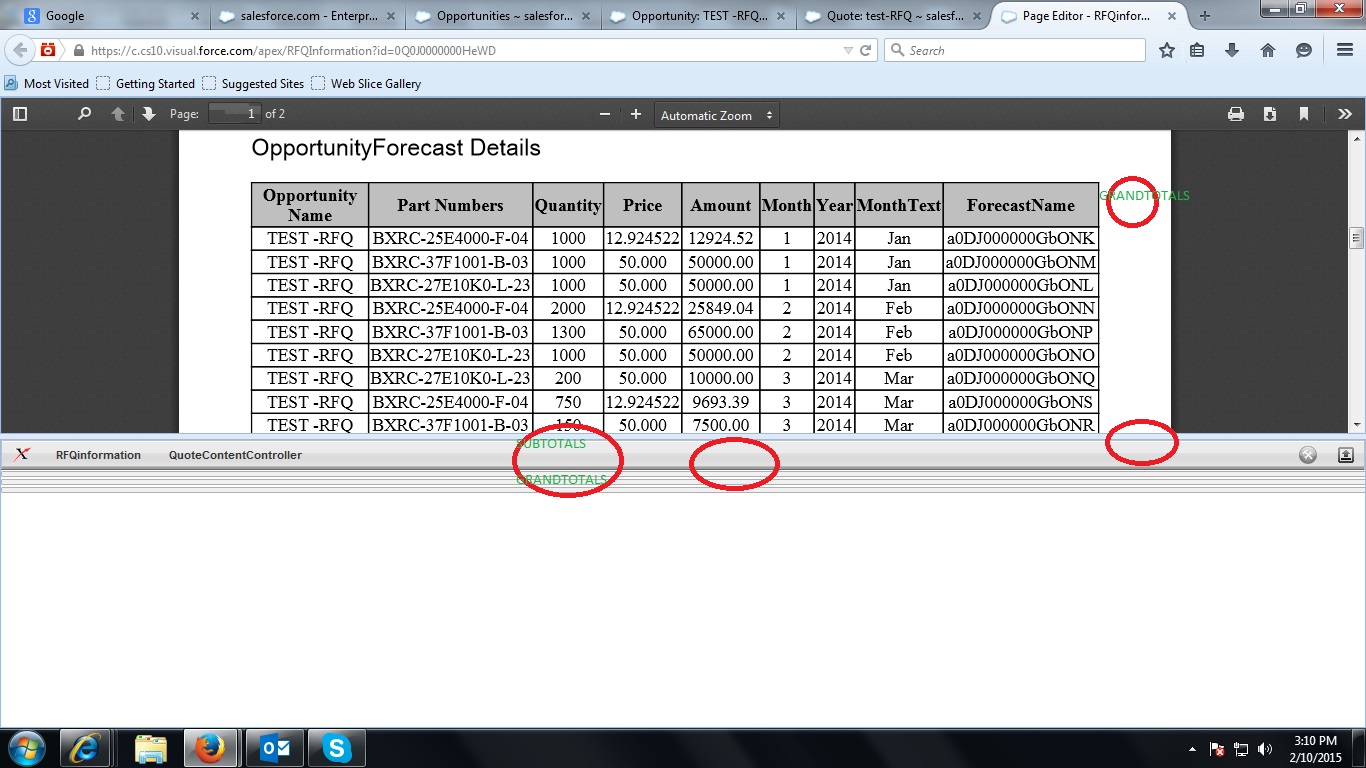The width and height of the screenshot is (1366, 768).
Task: Go to the next PDF page
Action: point(149,114)
